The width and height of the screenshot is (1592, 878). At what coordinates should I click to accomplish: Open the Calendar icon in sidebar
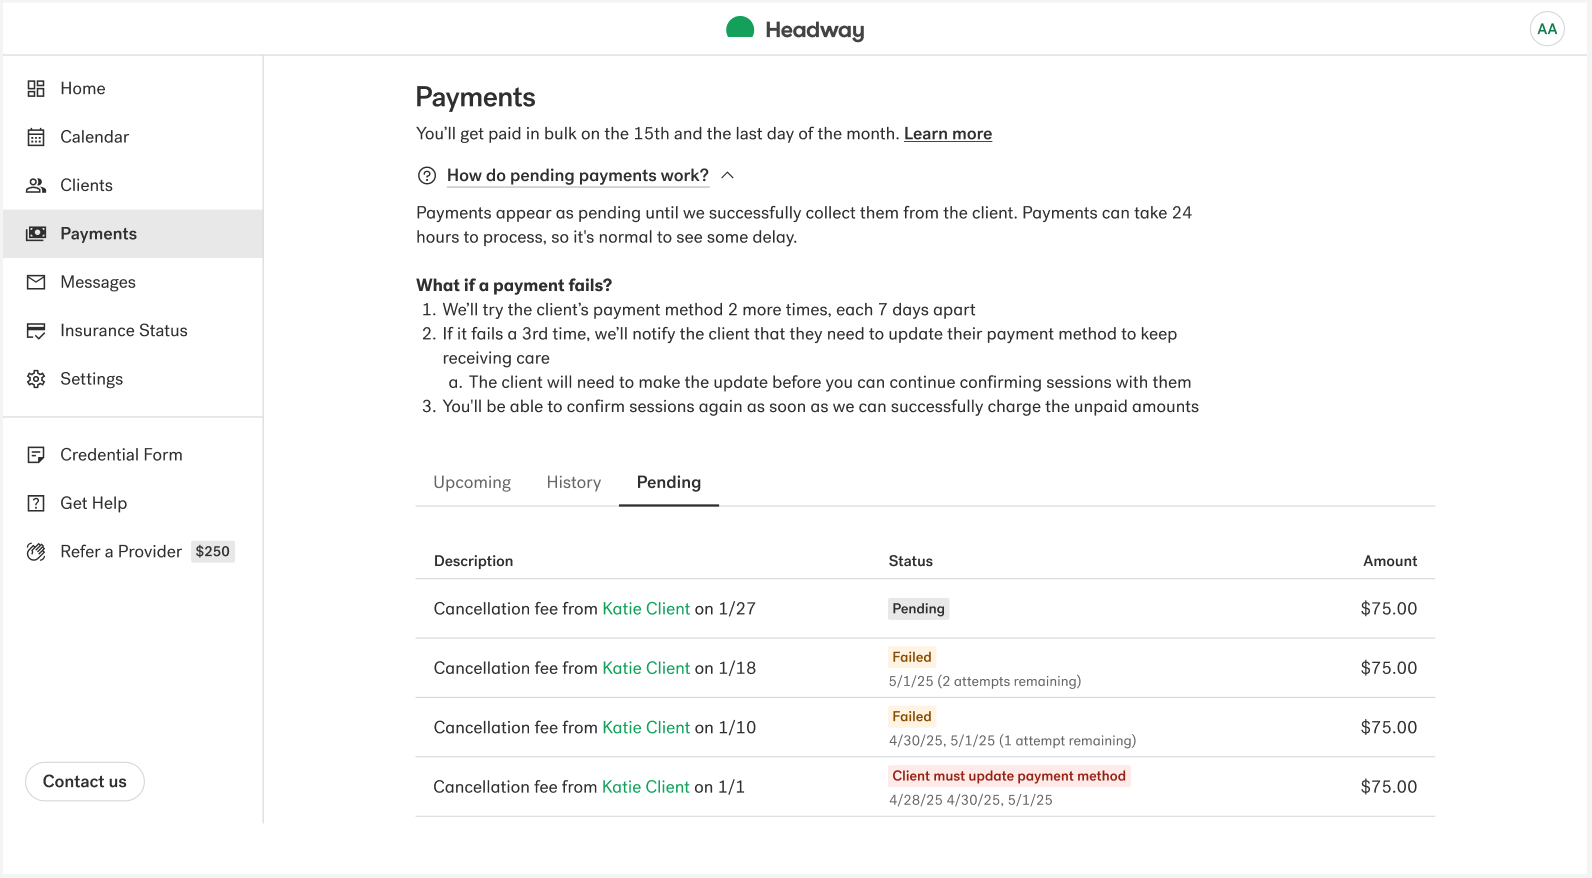pos(36,137)
